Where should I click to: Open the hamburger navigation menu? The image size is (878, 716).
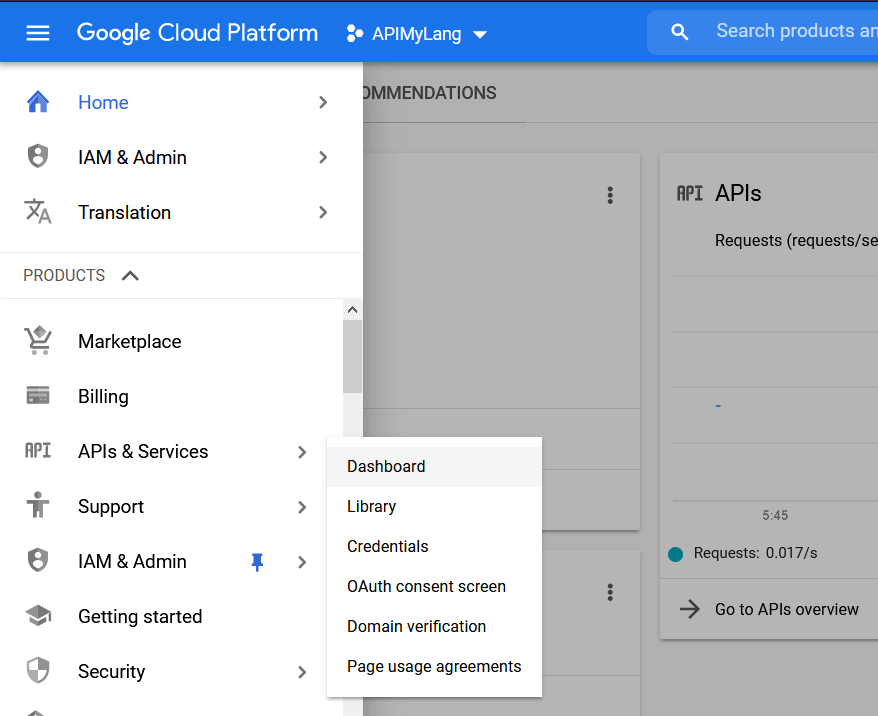38,33
